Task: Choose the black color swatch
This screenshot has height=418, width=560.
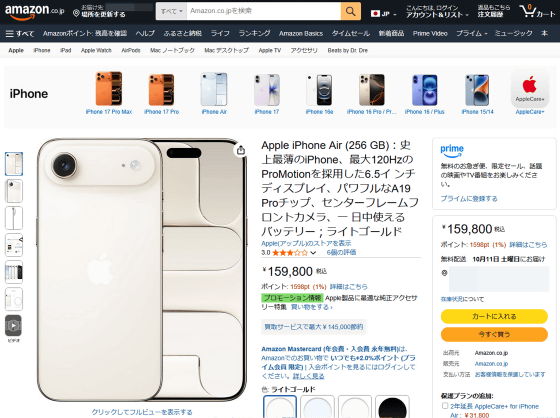Action: [392, 407]
